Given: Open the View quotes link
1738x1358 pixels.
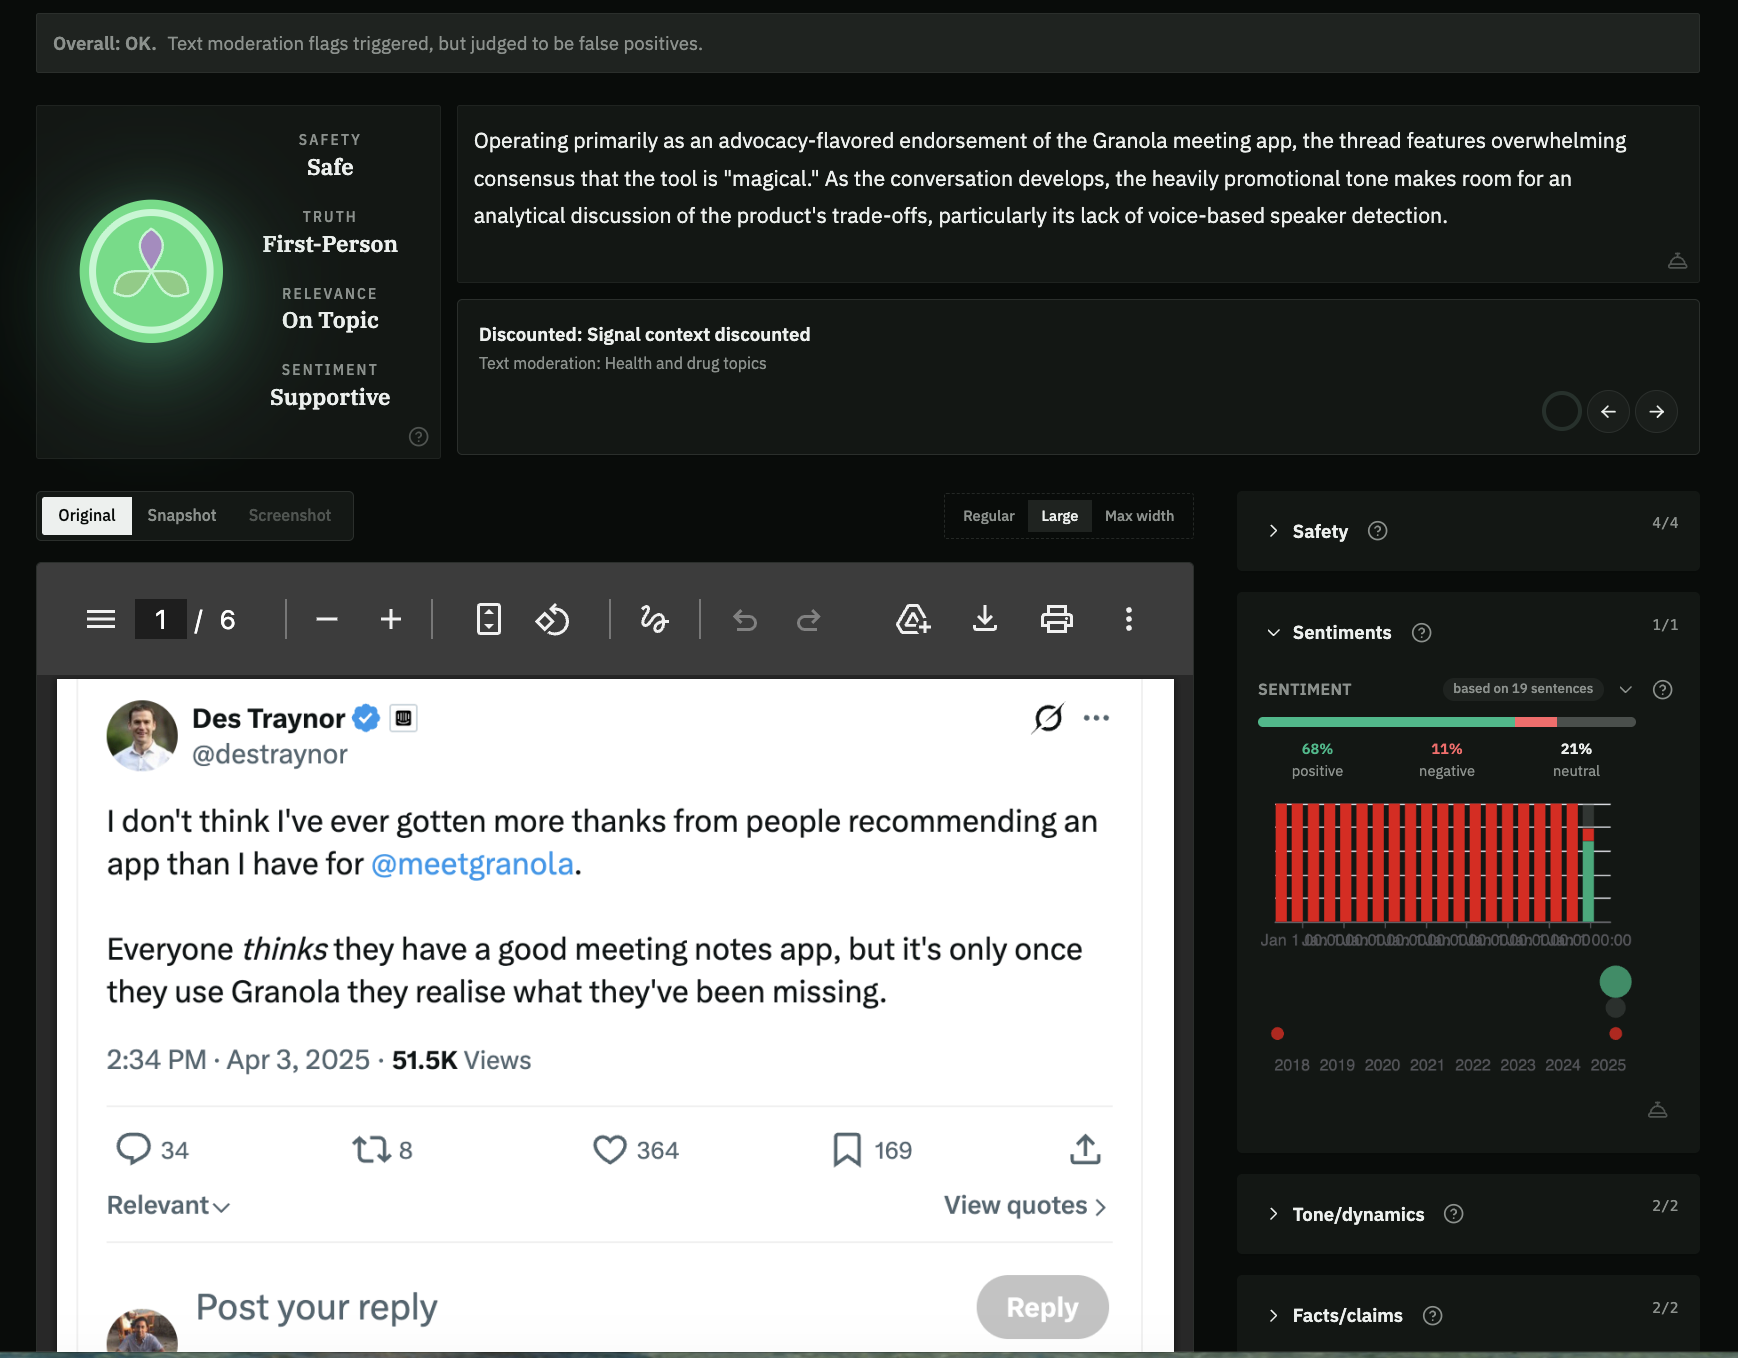Looking at the screenshot, I should coord(1025,1206).
